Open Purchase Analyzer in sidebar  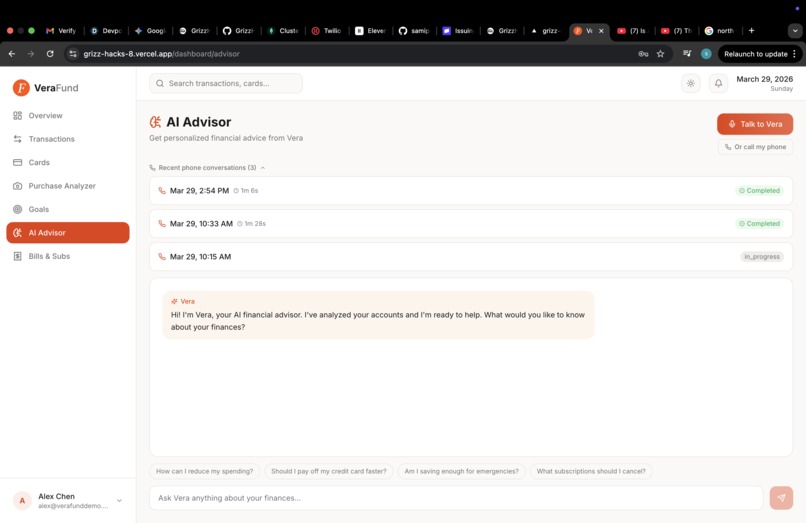click(x=68, y=186)
